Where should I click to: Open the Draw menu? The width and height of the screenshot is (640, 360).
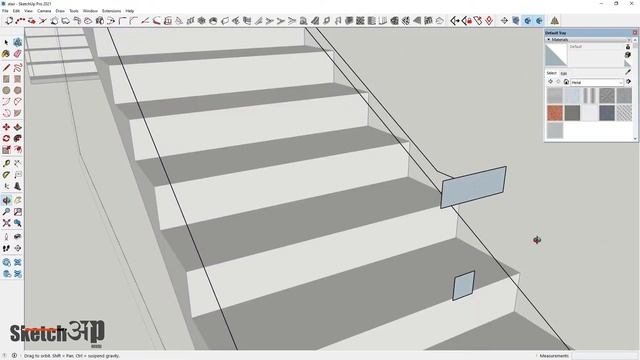tap(60, 11)
